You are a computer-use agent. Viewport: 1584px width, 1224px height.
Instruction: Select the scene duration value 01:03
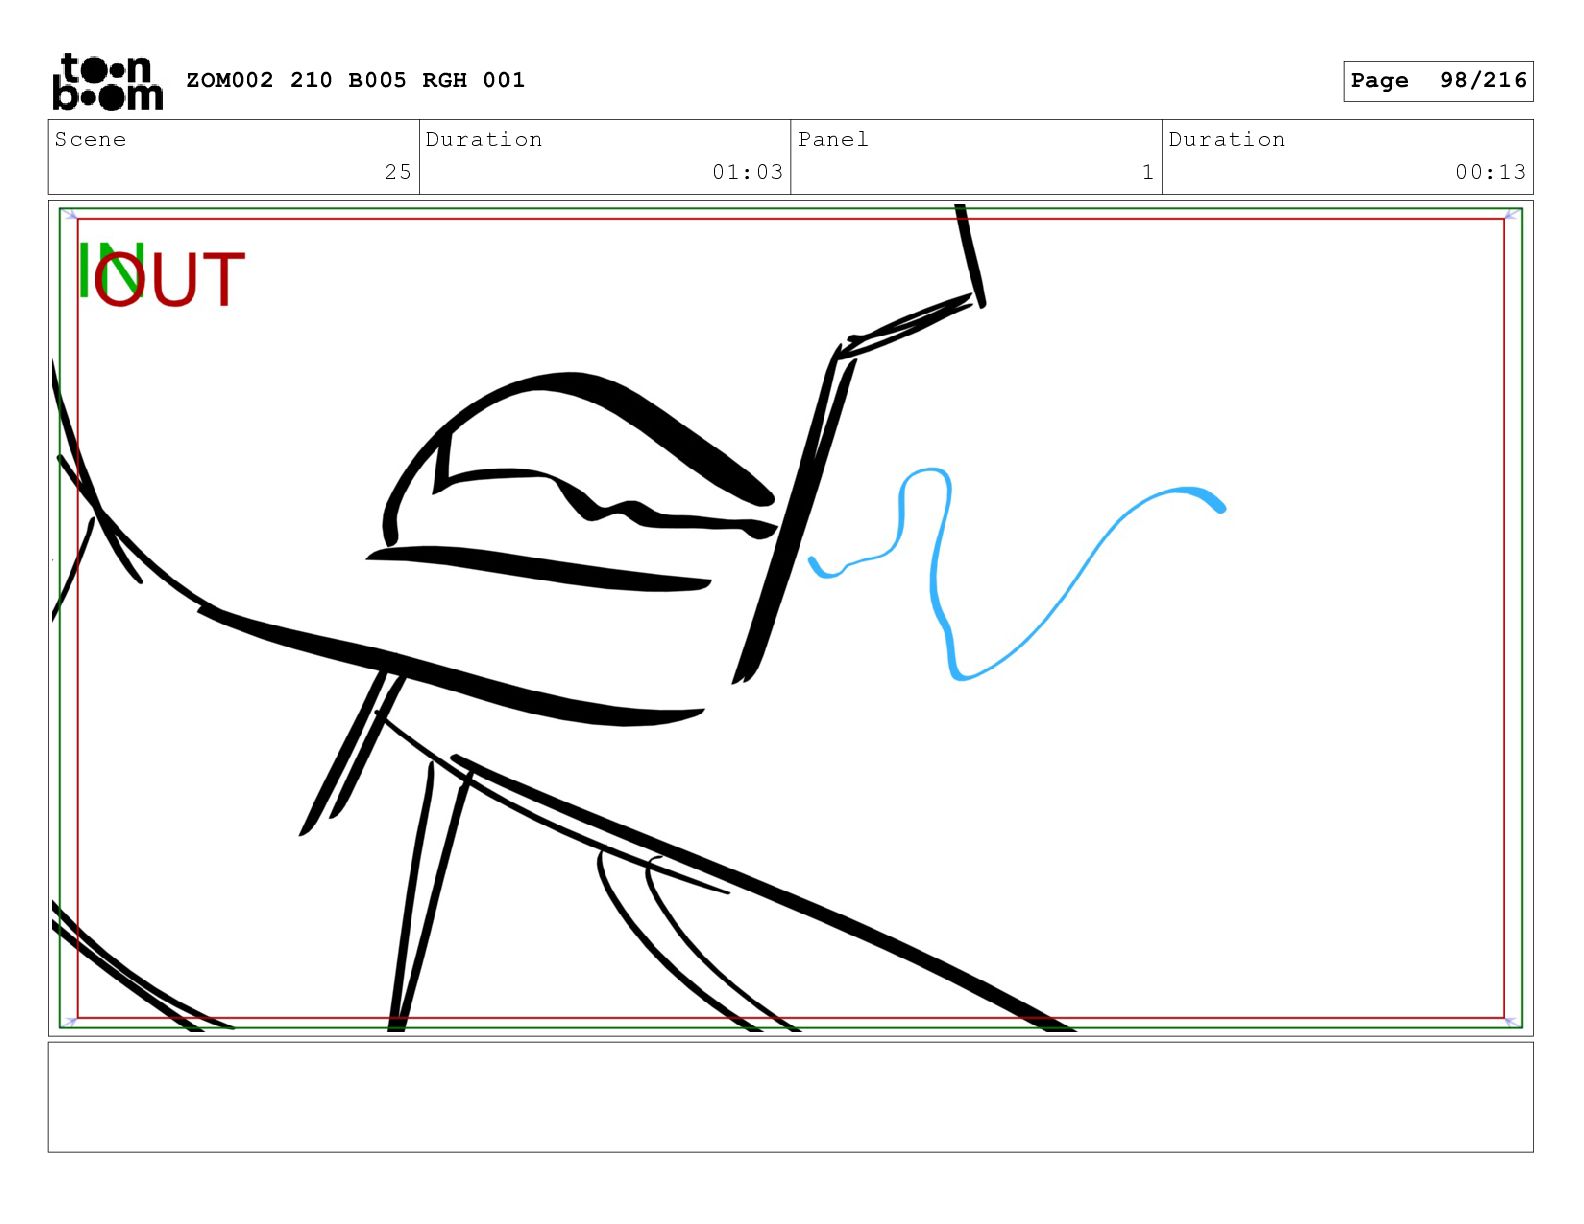click(747, 172)
